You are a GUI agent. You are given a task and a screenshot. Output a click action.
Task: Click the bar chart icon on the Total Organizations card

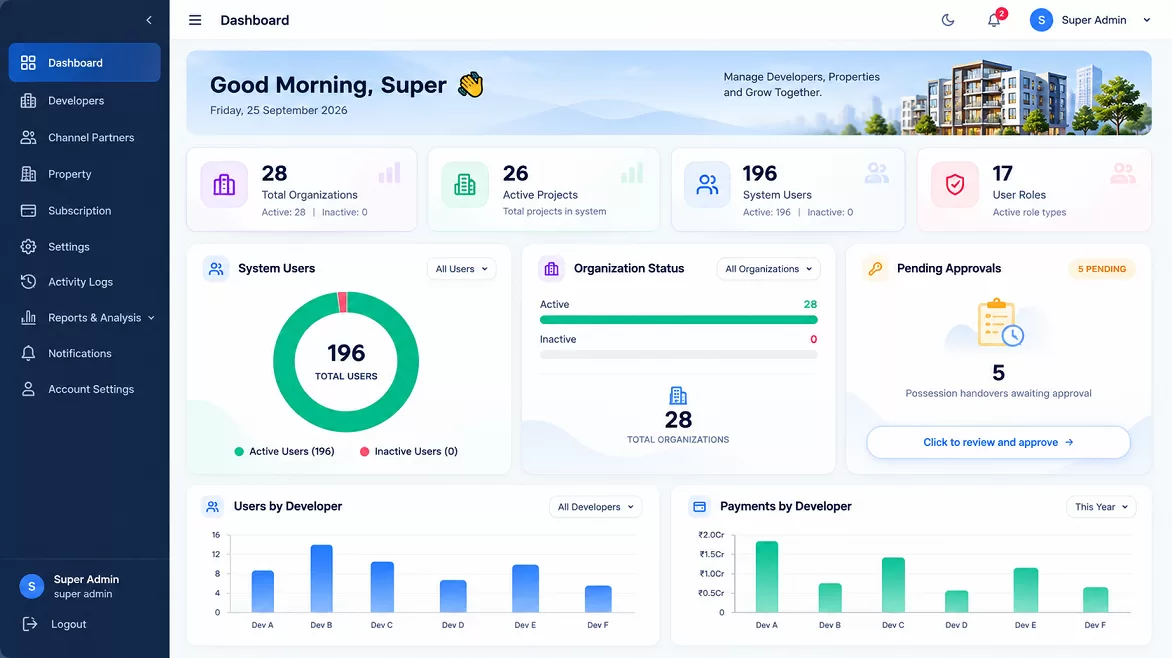click(x=389, y=173)
